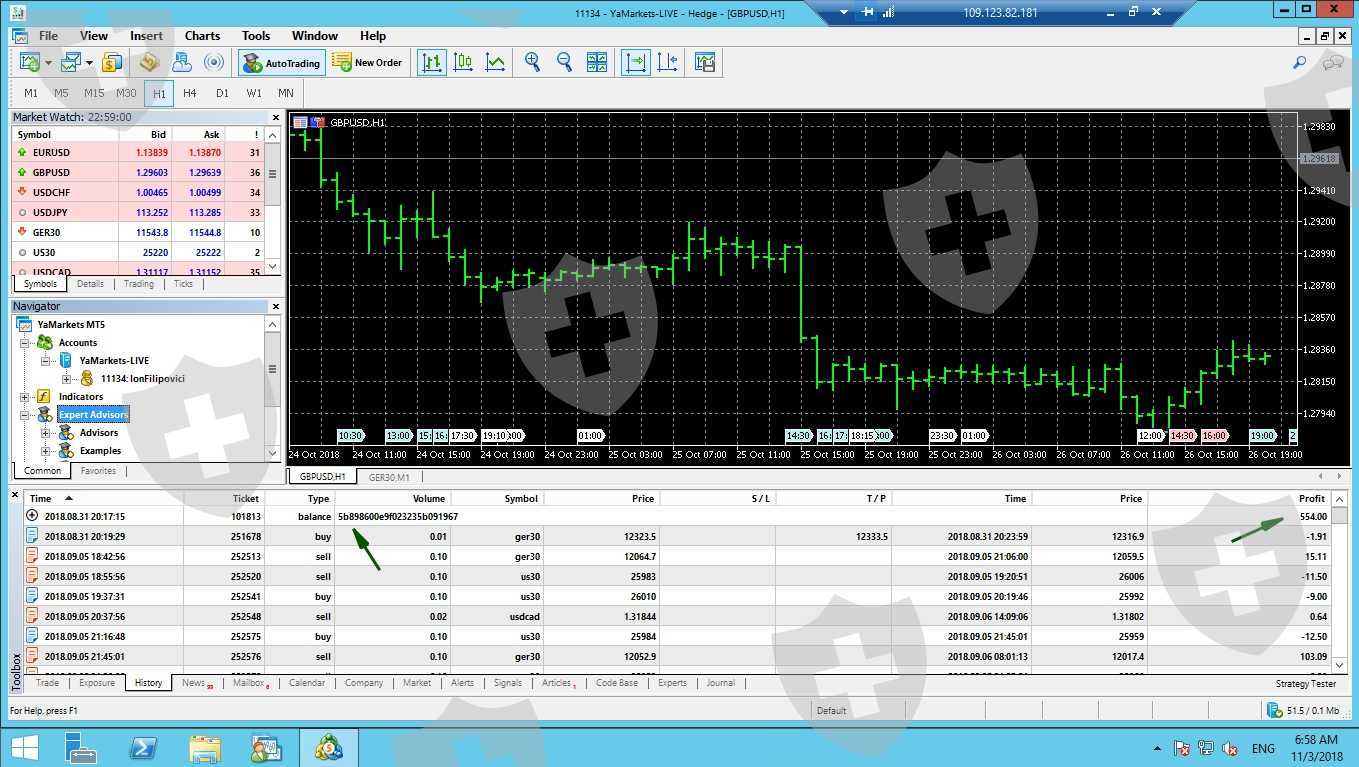Open PowerShell from Windows taskbar
The height and width of the screenshot is (767, 1359).
click(x=143, y=748)
